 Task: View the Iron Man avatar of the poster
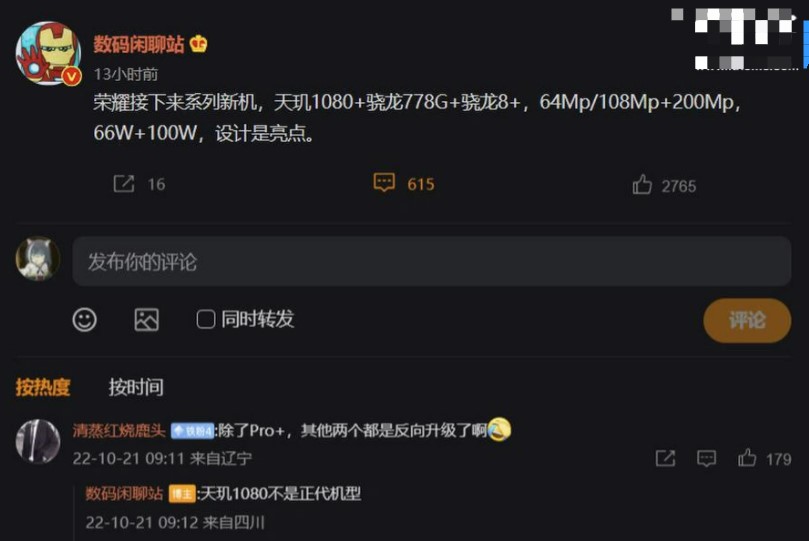[x=48, y=53]
